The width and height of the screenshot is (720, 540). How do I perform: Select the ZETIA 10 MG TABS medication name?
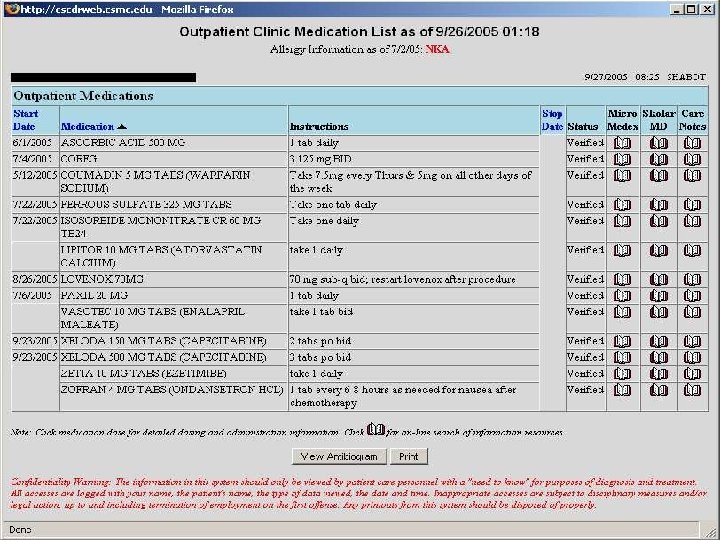(x=144, y=373)
